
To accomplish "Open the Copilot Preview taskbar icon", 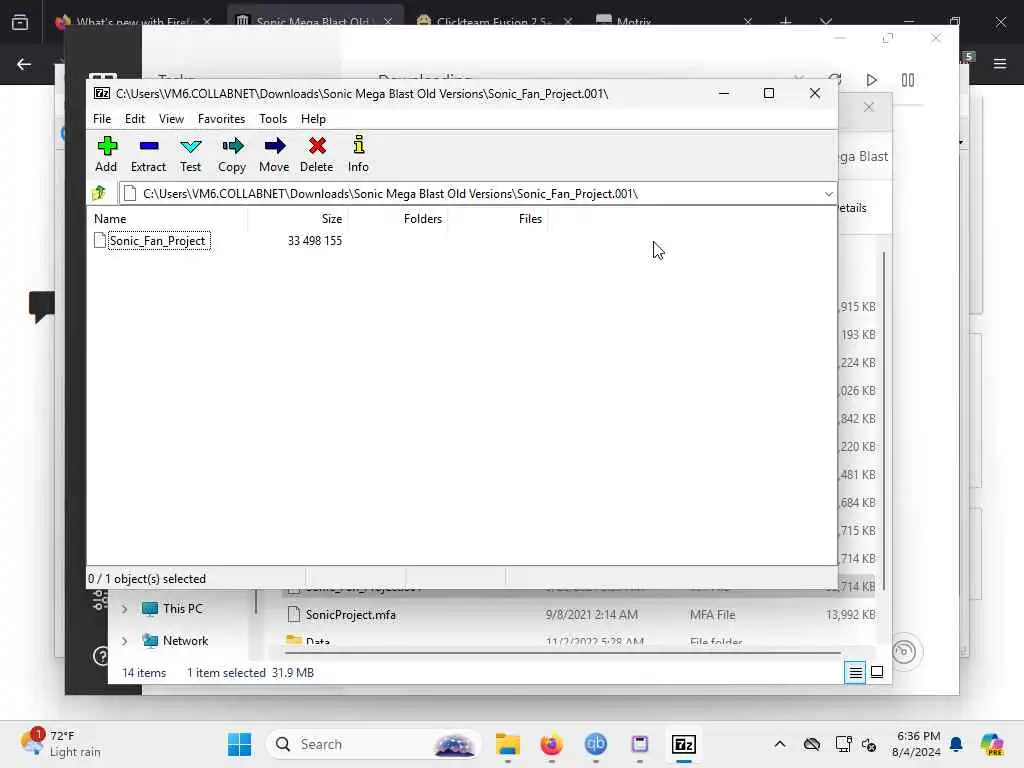I will point(991,744).
